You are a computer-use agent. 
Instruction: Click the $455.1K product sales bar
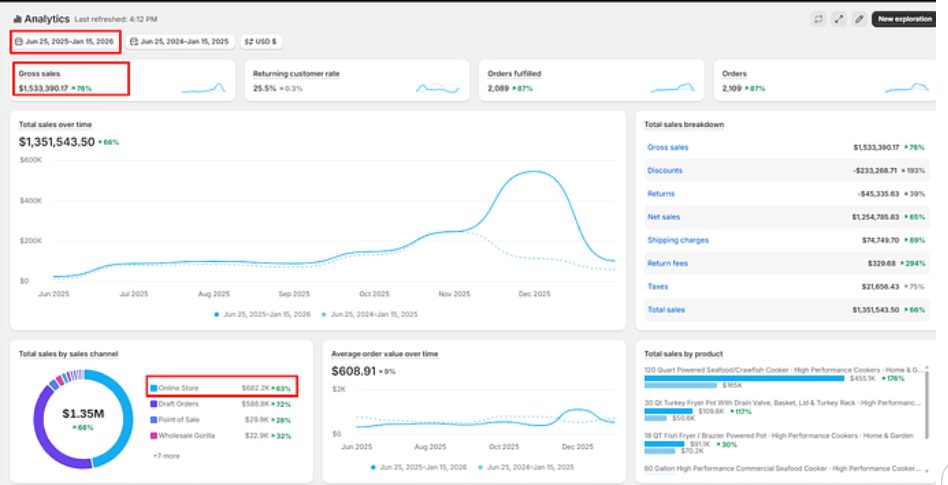tap(744, 379)
